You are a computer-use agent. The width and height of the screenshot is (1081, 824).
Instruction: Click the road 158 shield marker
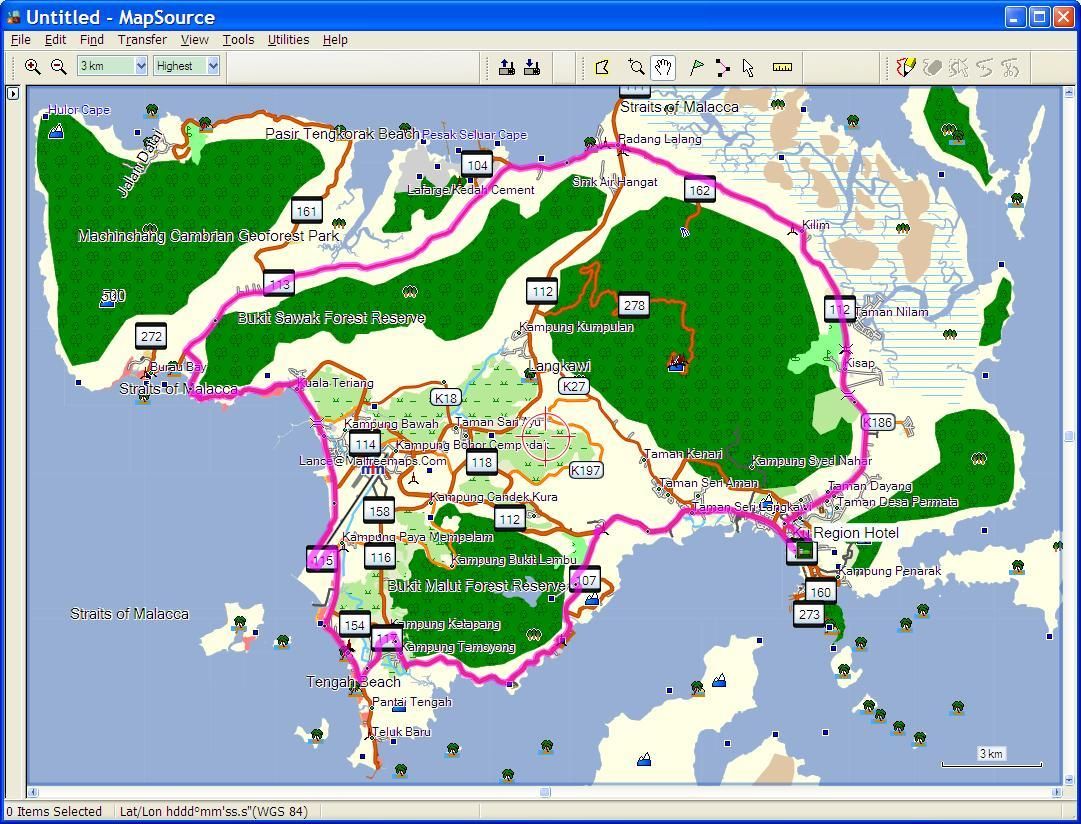(379, 511)
